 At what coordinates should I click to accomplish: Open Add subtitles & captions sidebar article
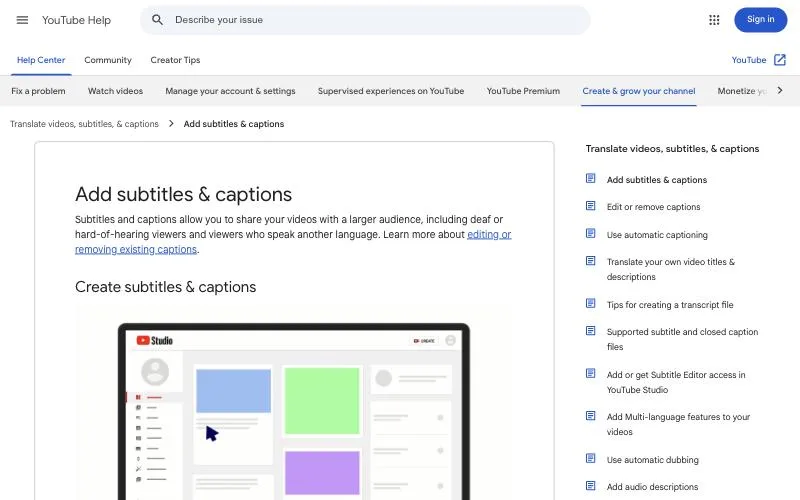(x=657, y=180)
